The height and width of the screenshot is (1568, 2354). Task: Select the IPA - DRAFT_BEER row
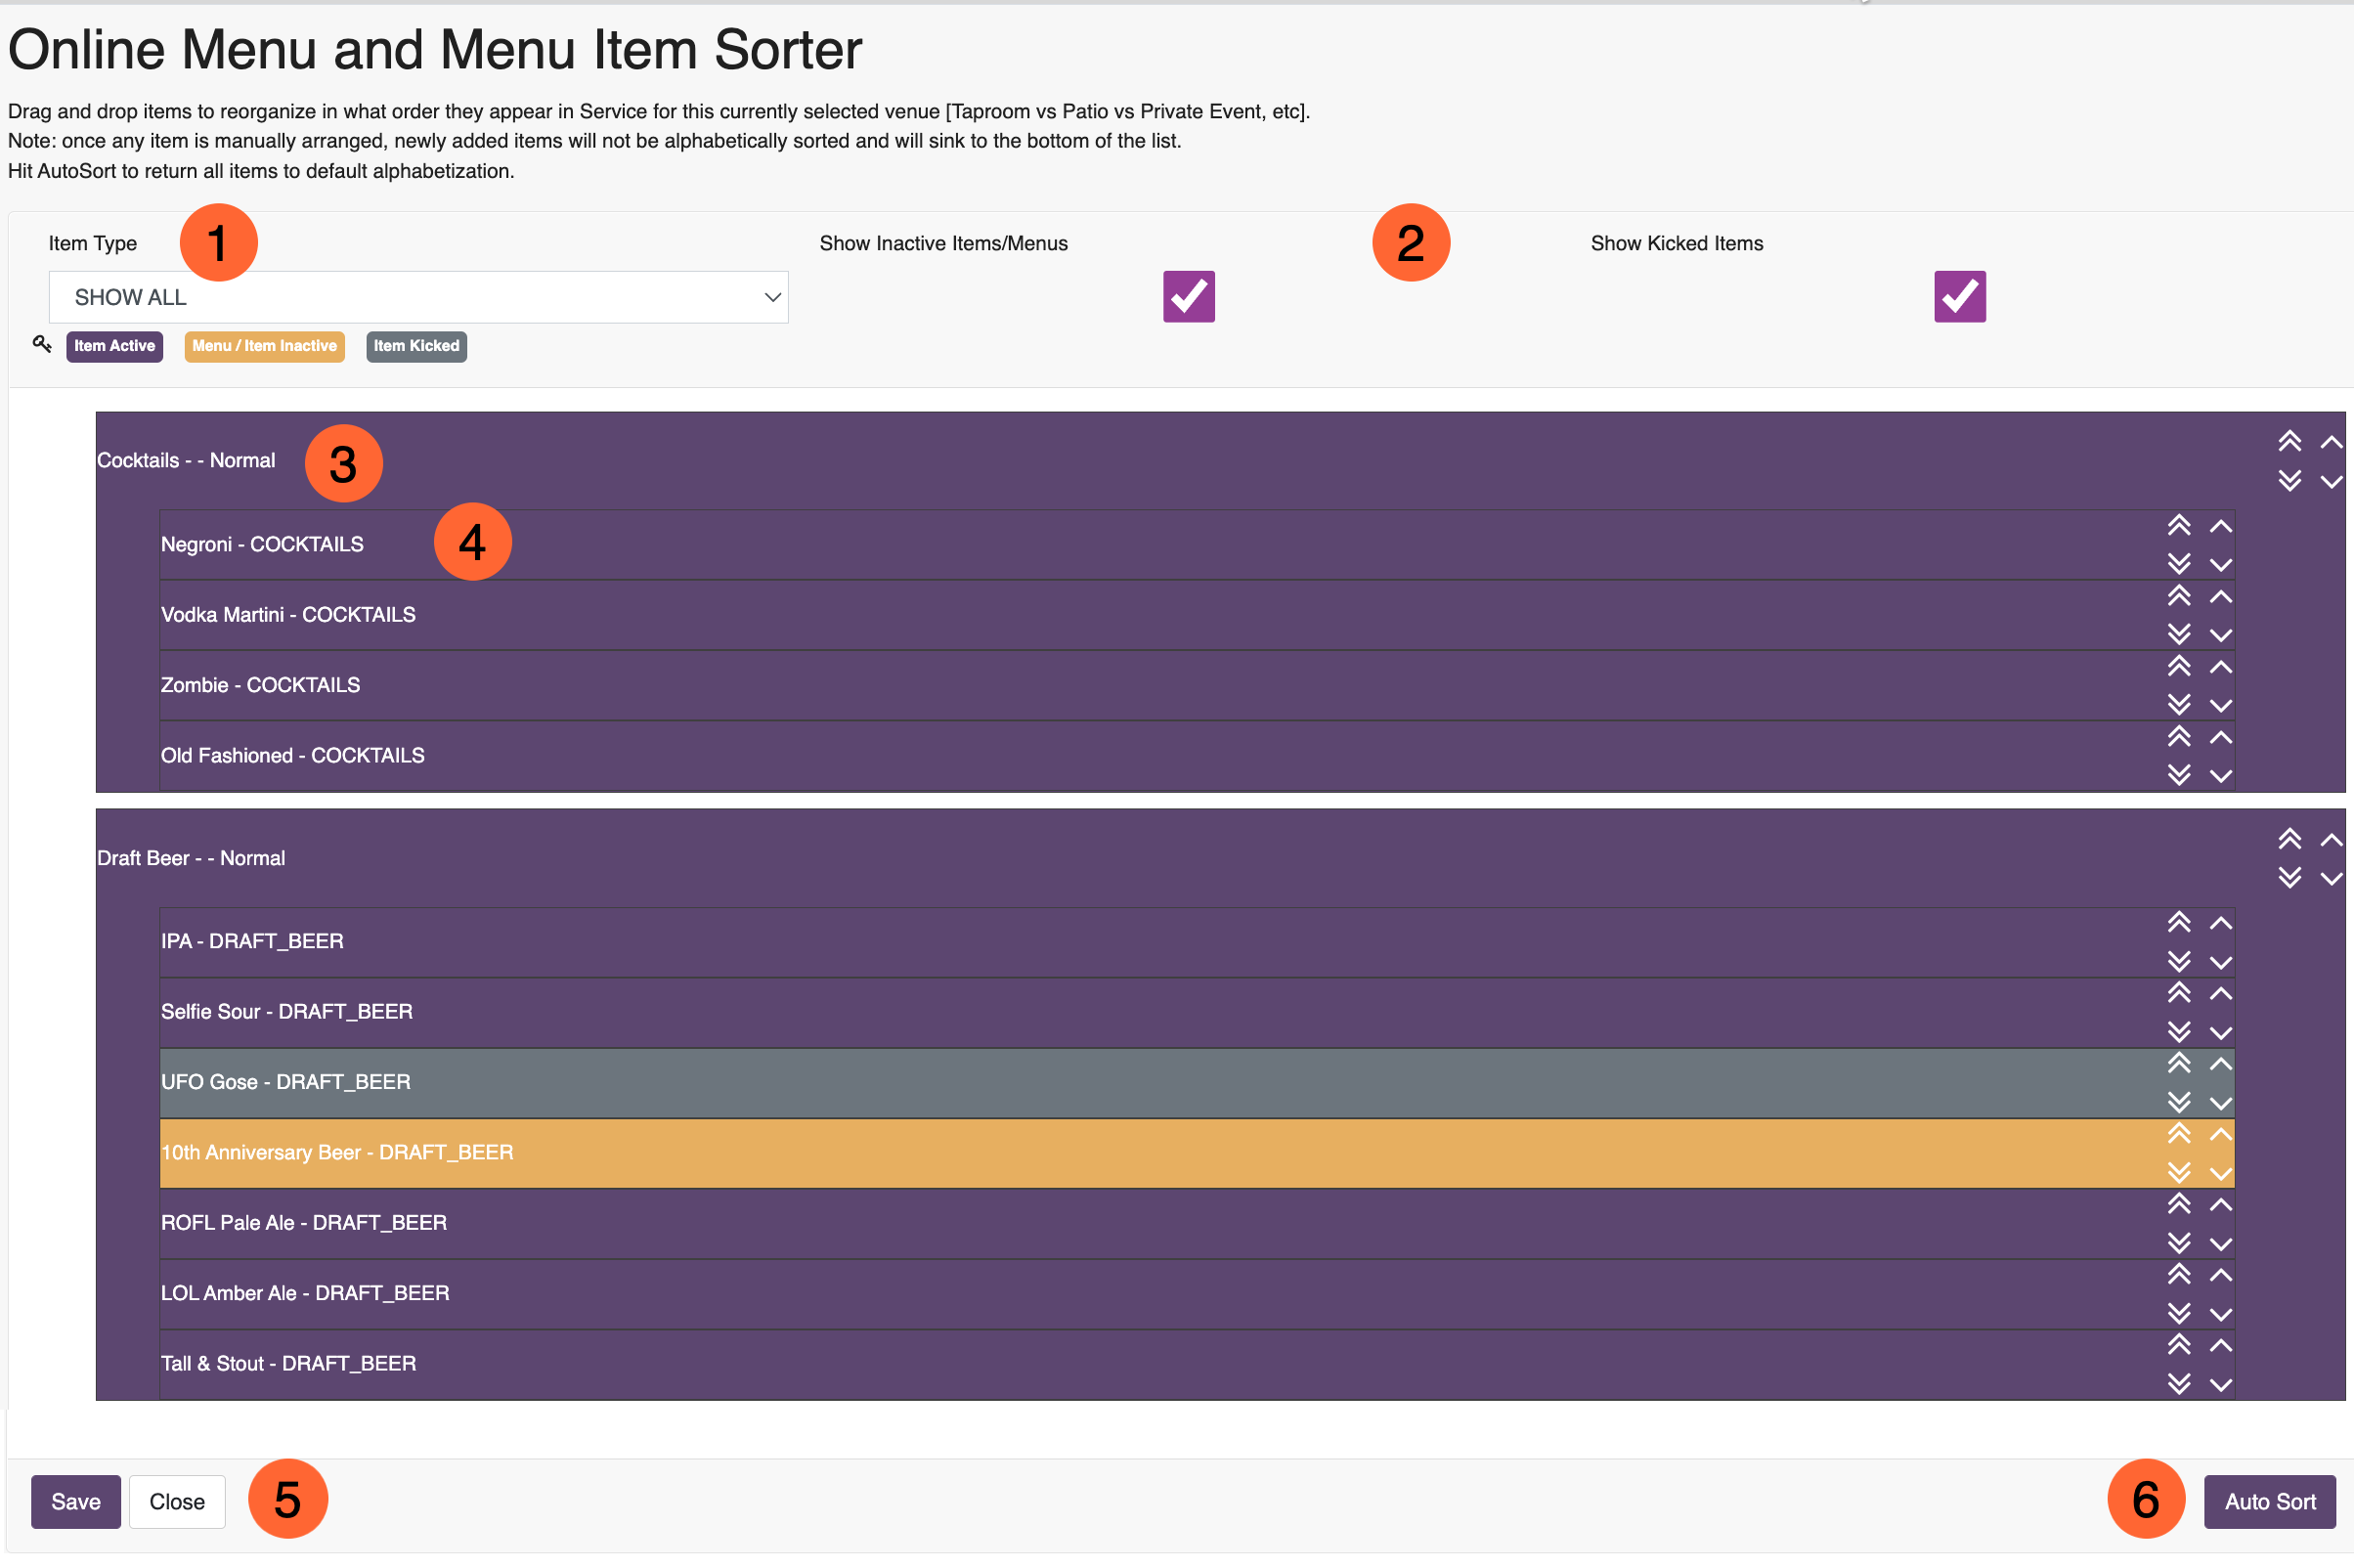(1197, 942)
